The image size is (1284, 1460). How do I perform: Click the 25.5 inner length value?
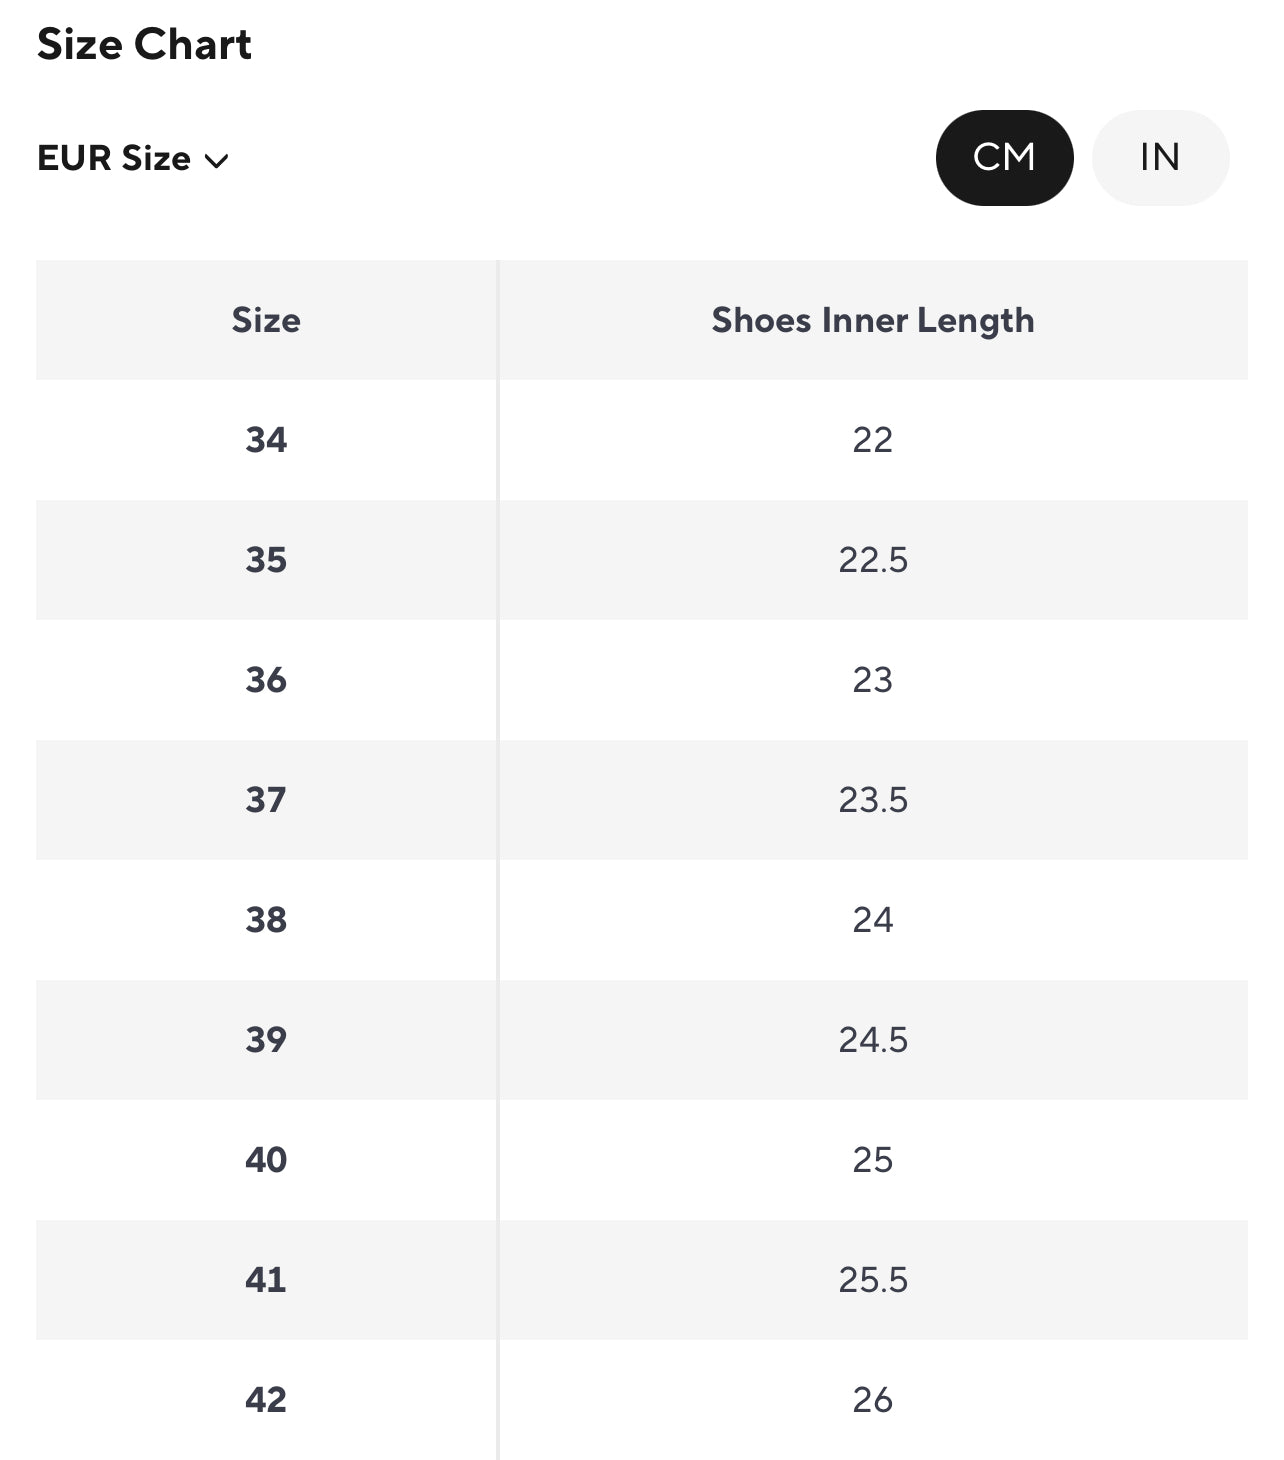point(873,1280)
